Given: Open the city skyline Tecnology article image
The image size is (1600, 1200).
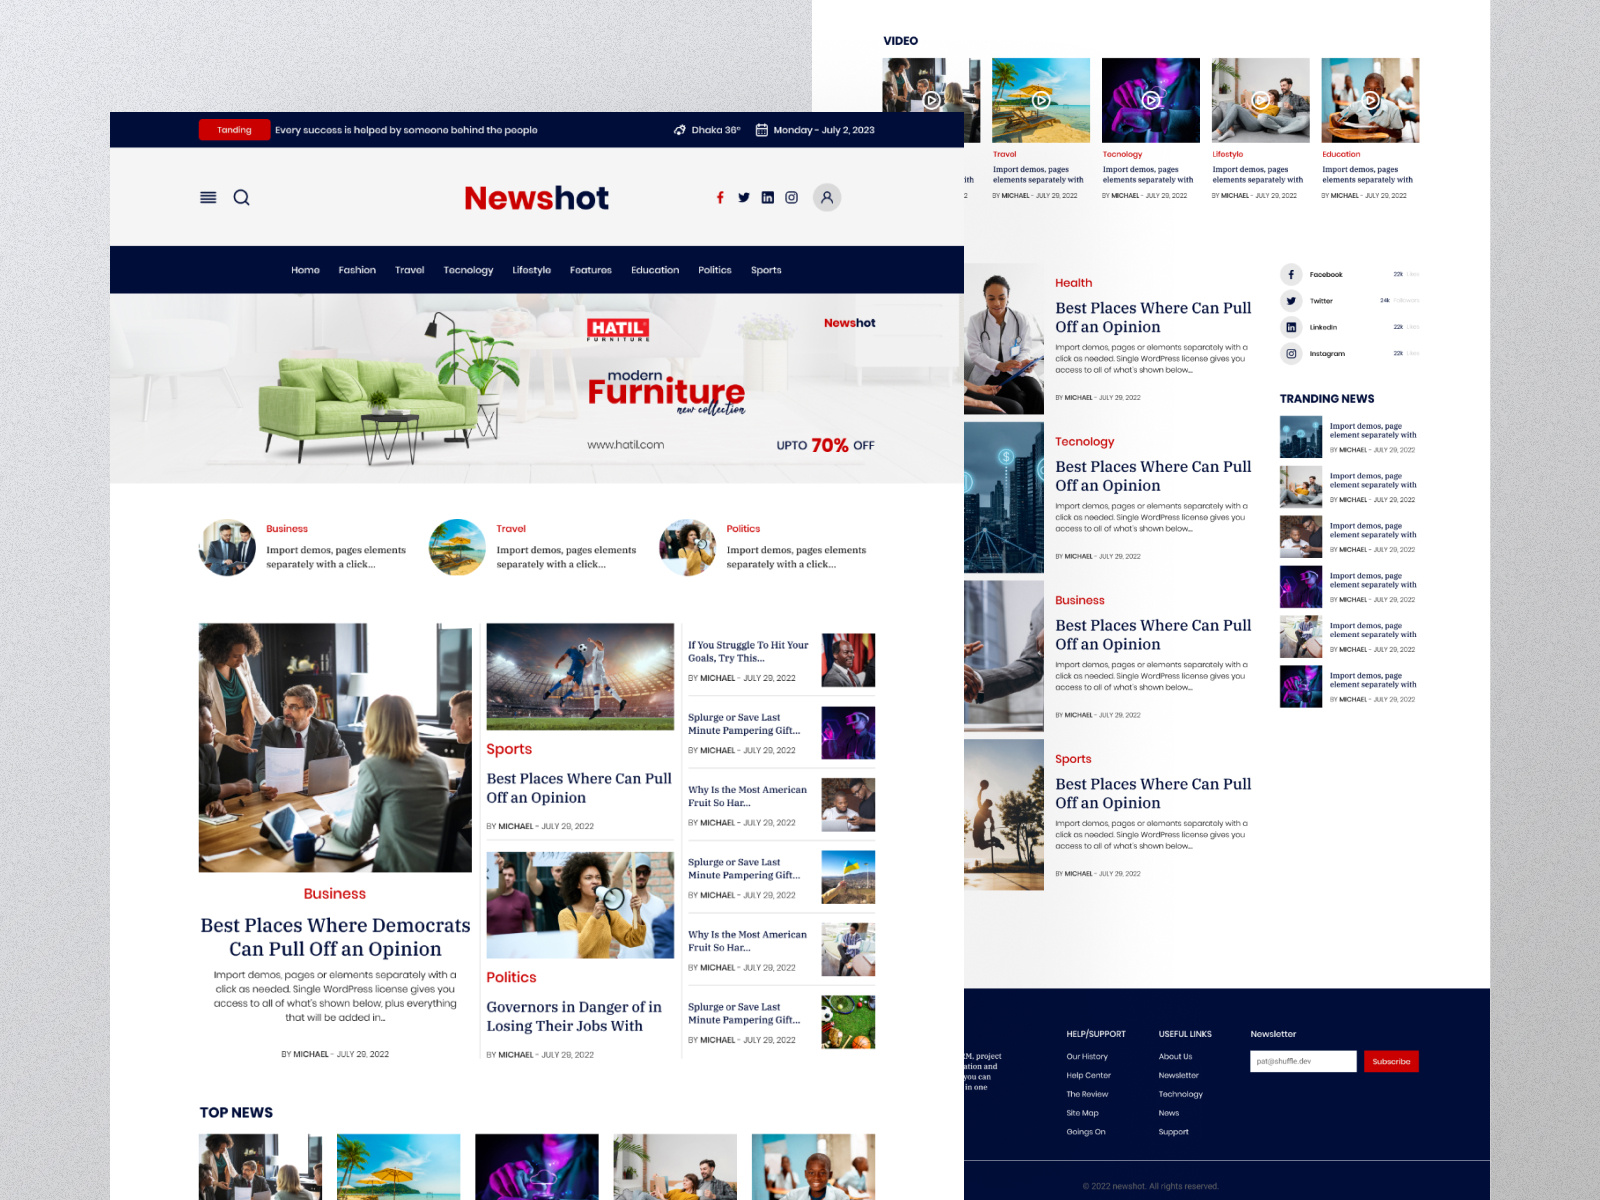Looking at the screenshot, I should (x=1004, y=497).
